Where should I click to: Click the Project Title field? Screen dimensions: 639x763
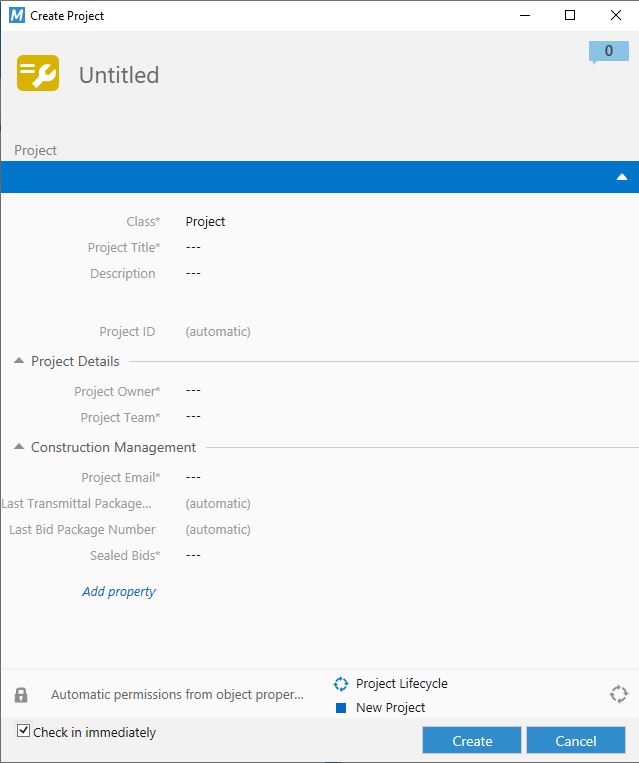point(193,247)
